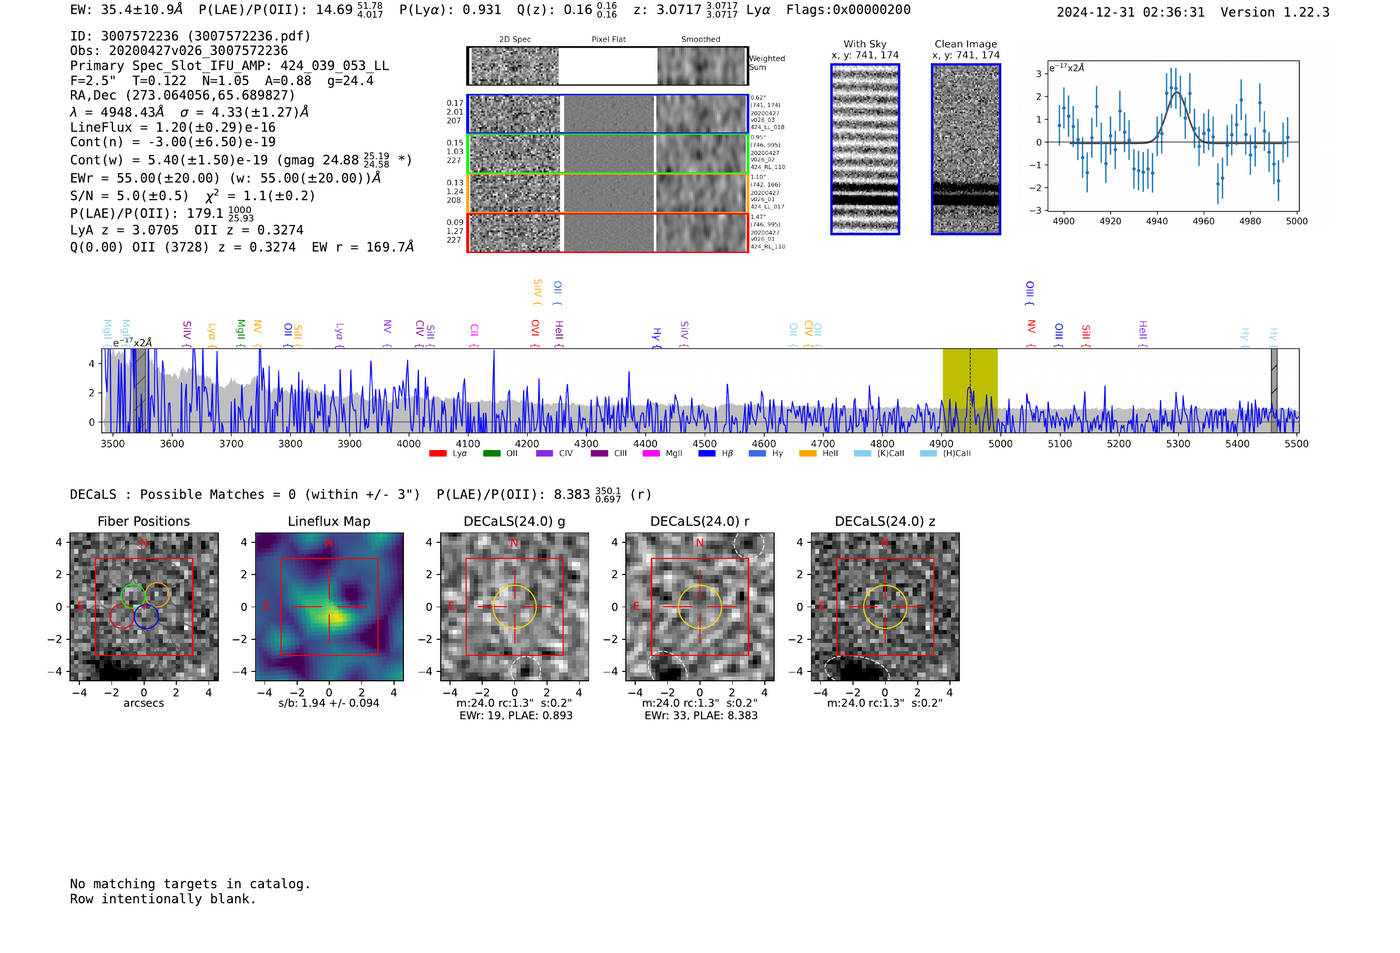The width and height of the screenshot is (1400, 953).
Task: Click the S/N = 5.0(±0.5) text
Action: pyautogui.click(x=129, y=196)
